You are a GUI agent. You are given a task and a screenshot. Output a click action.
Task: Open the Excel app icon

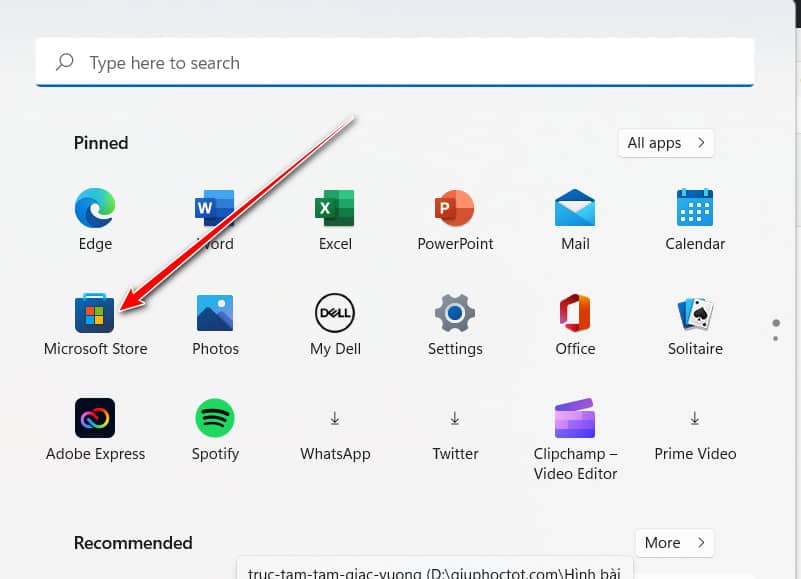coord(335,208)
